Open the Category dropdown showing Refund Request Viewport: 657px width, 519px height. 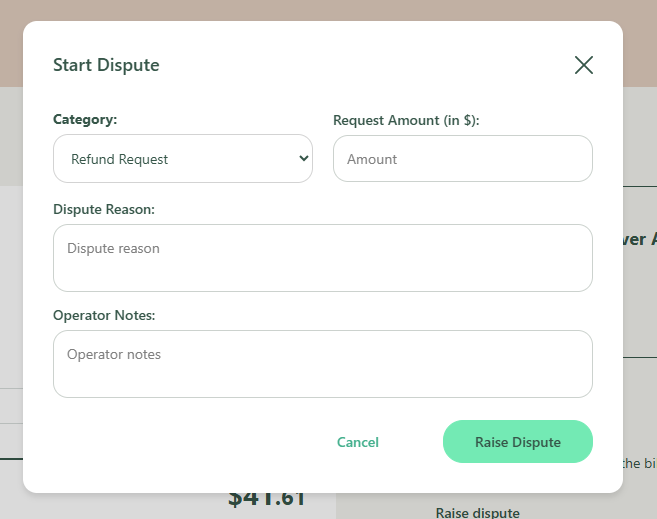[x=183, y=159]
